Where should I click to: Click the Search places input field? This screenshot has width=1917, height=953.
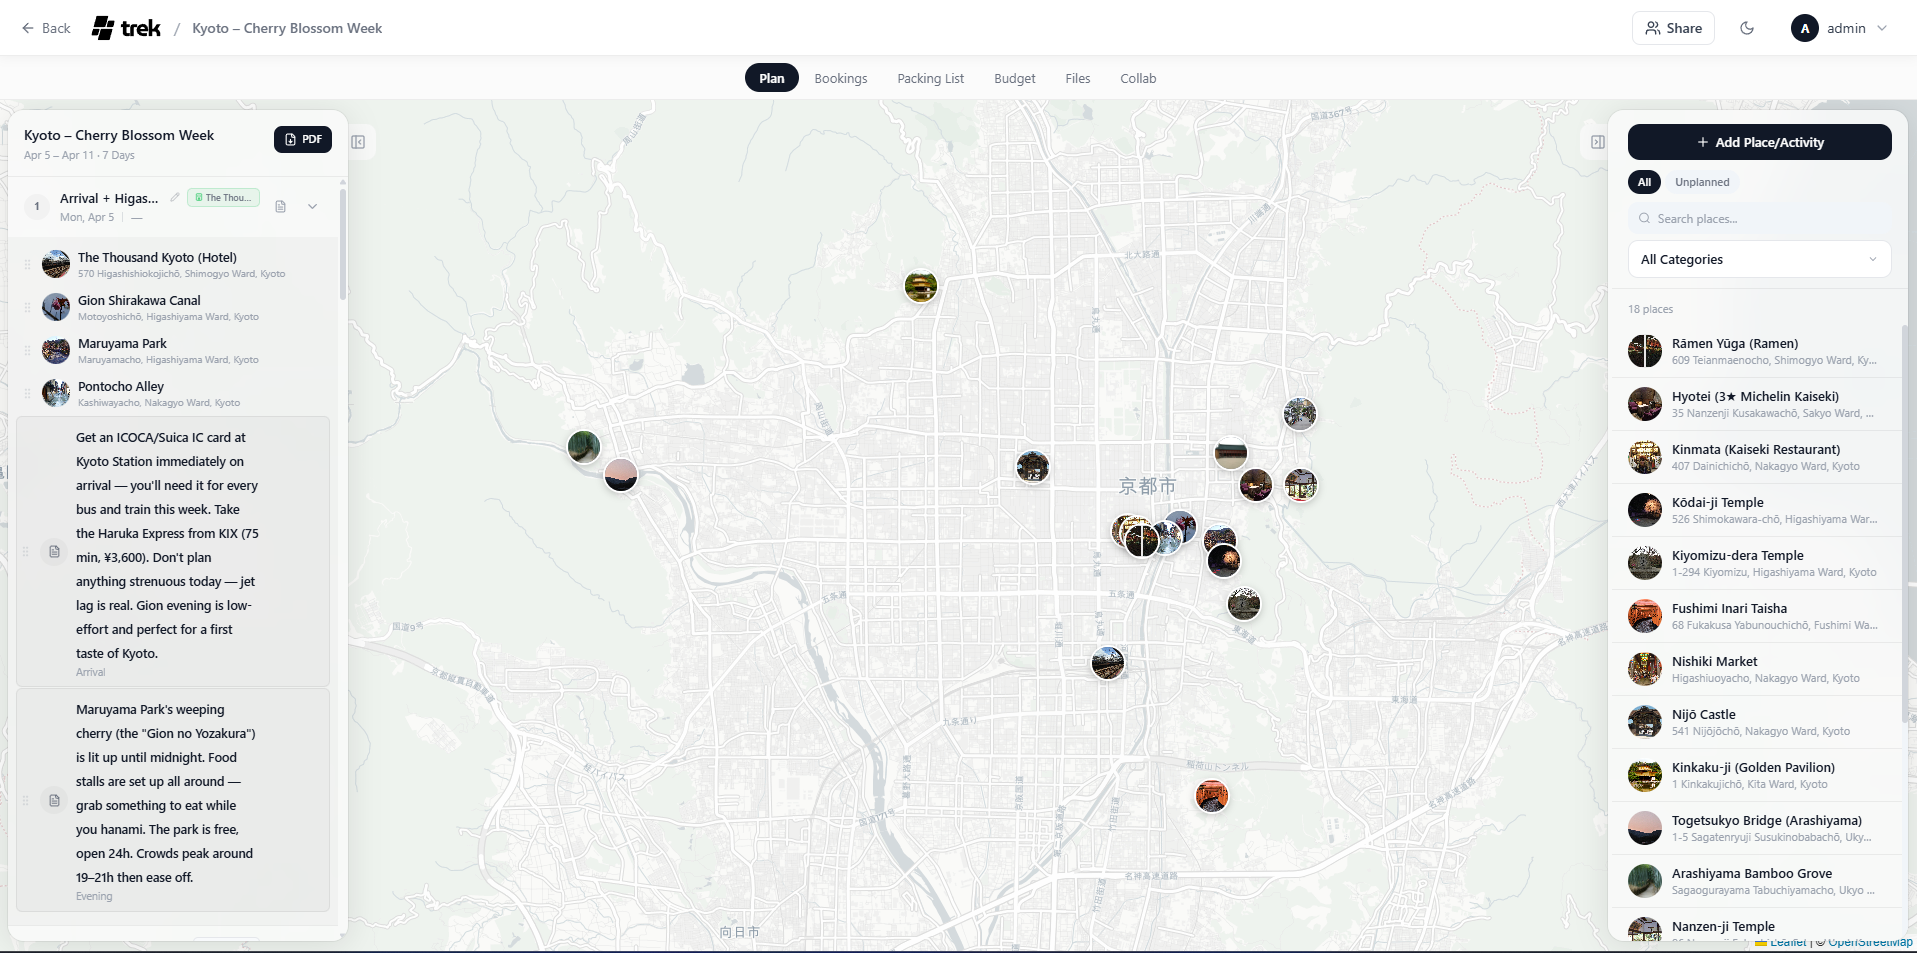[1765, 219]
